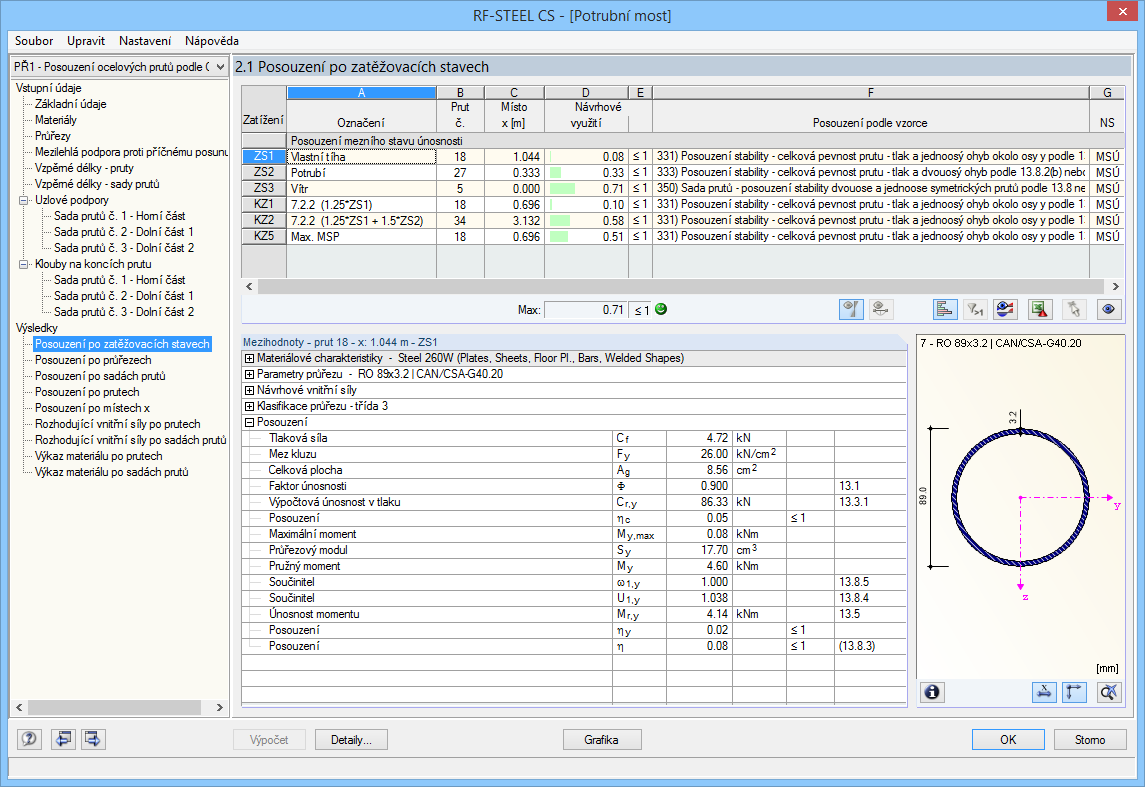Select Průřezy tree item

point(53,136)
